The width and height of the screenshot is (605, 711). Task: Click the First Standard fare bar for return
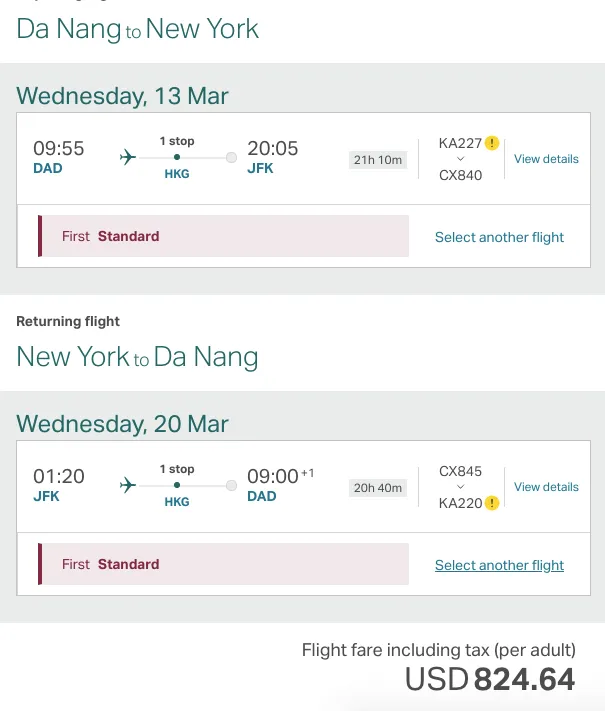224,564
